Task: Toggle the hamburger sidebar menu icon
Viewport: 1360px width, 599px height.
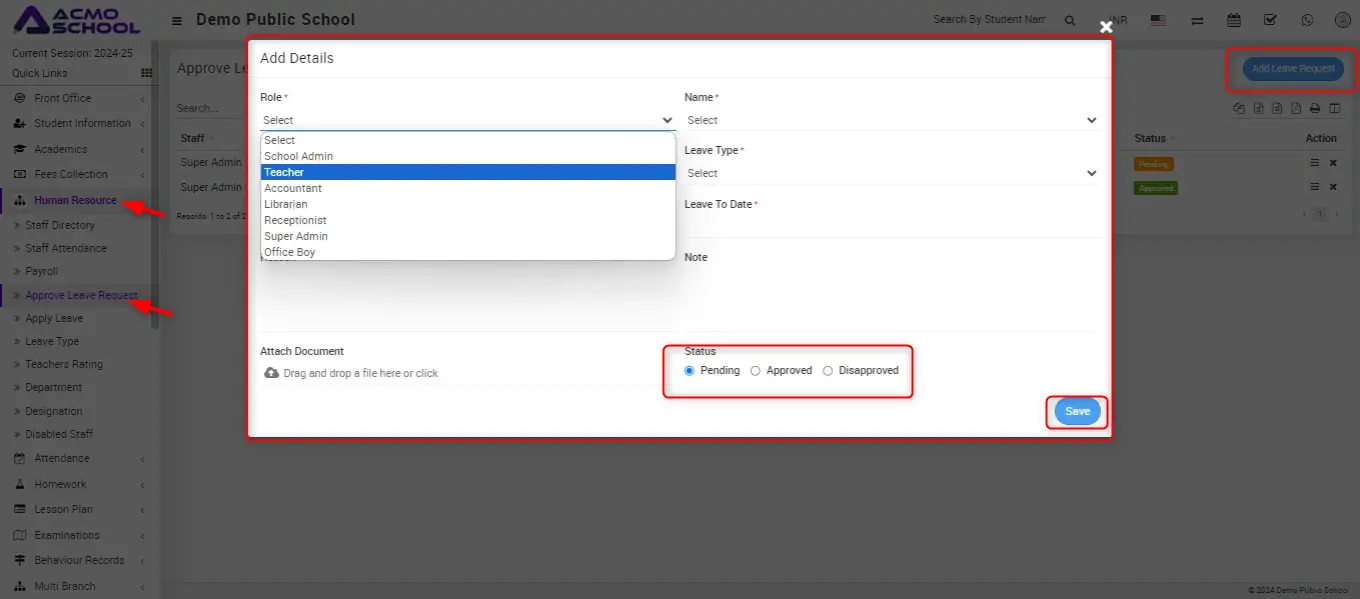Action: point(177,20)
